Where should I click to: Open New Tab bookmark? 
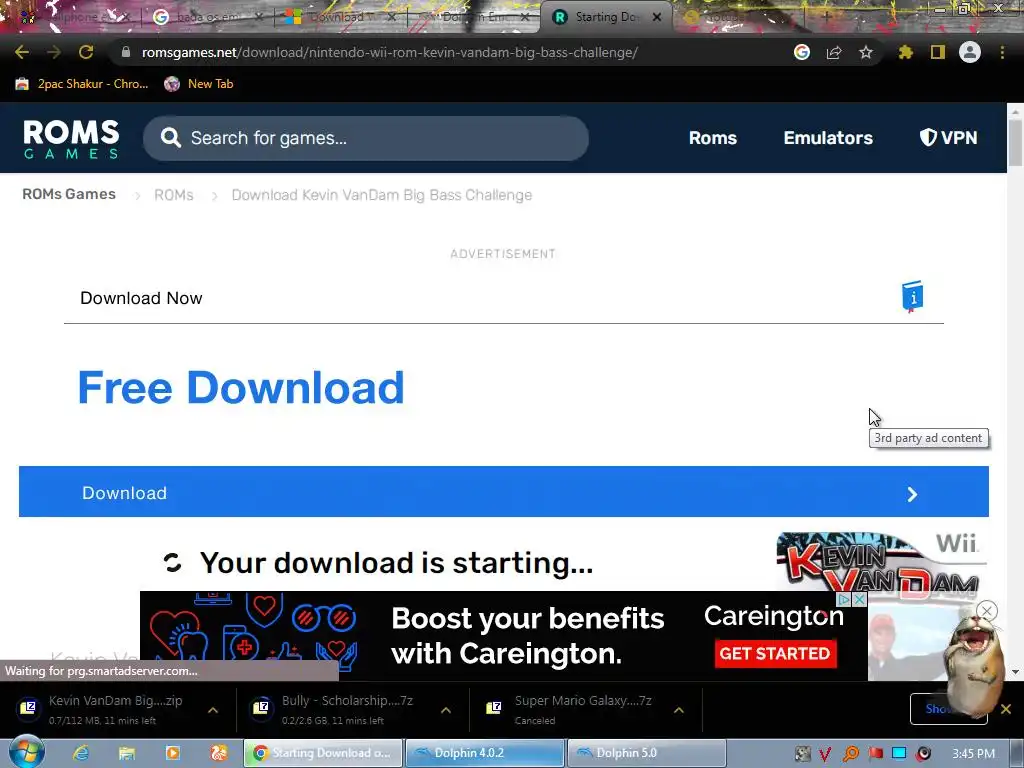tap(199, 84)
